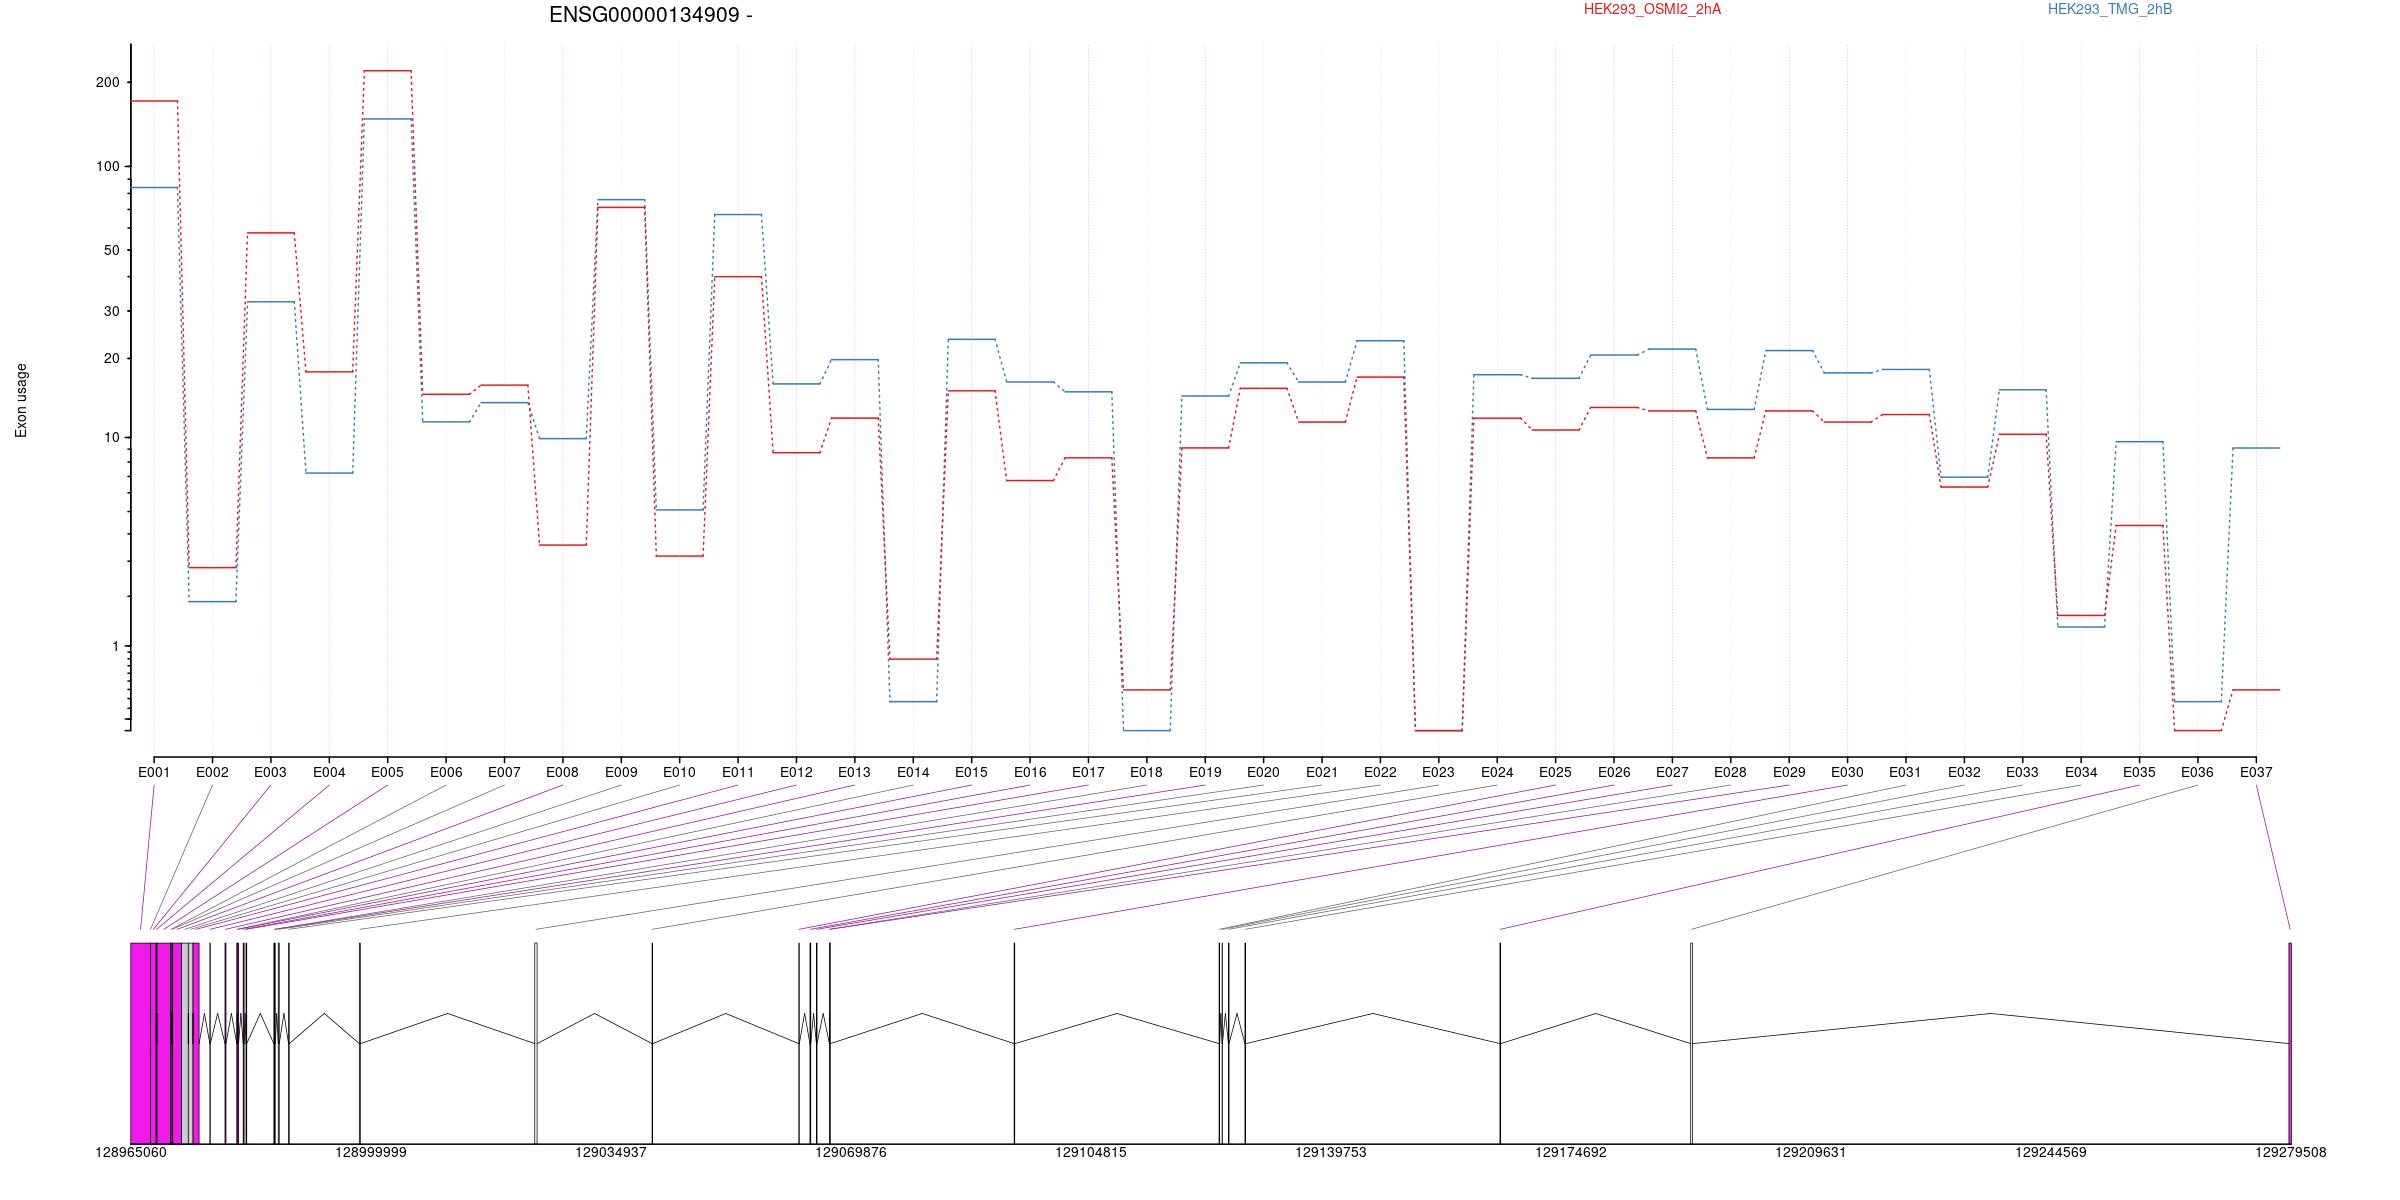
Task: Select exon label E024
Action: pyautogui.click(x=1497, y=772)
